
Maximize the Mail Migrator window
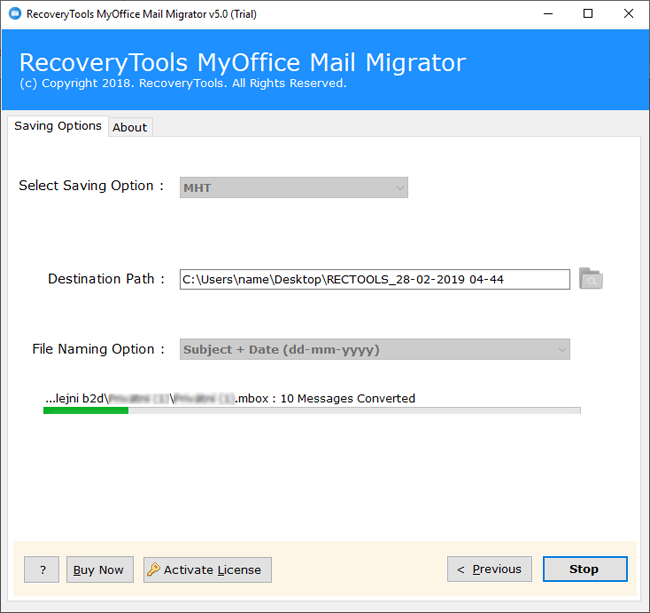pyautogui.click(x=588, y=14)
